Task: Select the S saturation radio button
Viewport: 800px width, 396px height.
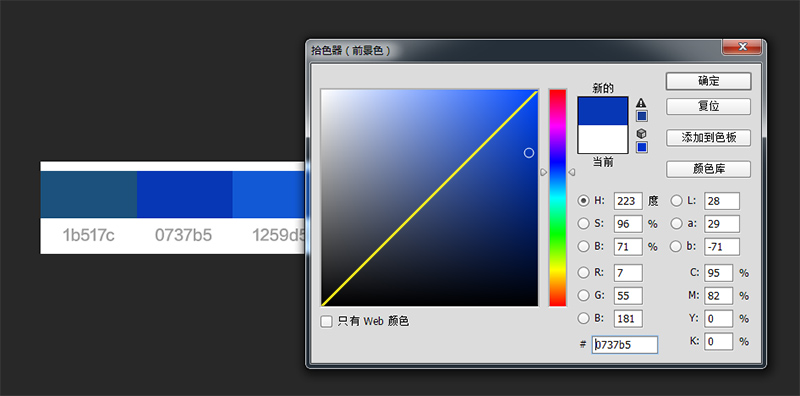Action: pos(583,223)
